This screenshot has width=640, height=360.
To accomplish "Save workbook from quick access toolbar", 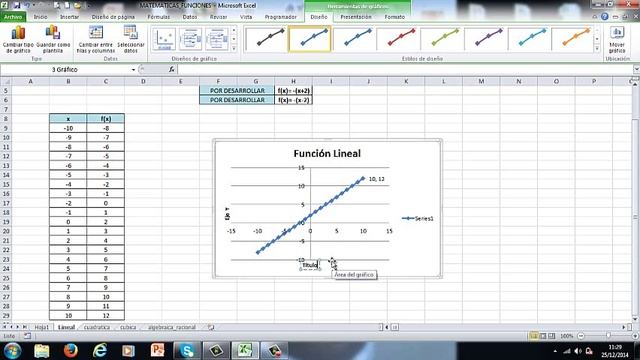I will click(17, 5).
